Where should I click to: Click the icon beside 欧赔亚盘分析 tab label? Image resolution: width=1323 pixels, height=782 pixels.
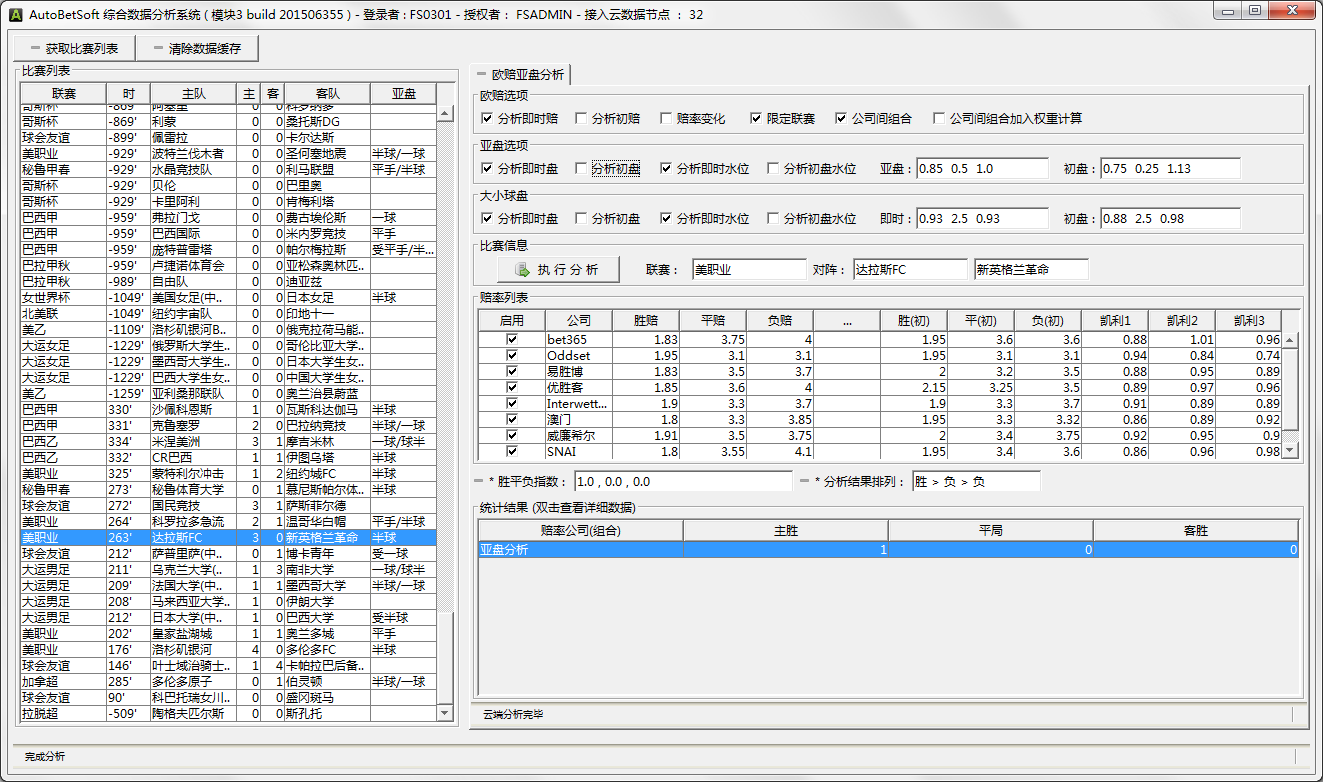(481, 75)
